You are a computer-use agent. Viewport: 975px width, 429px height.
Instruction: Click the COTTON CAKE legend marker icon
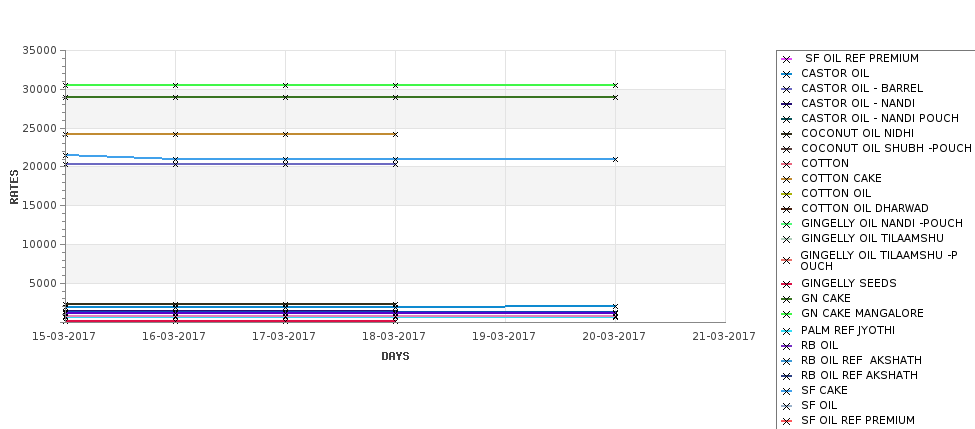coord(787,179)
